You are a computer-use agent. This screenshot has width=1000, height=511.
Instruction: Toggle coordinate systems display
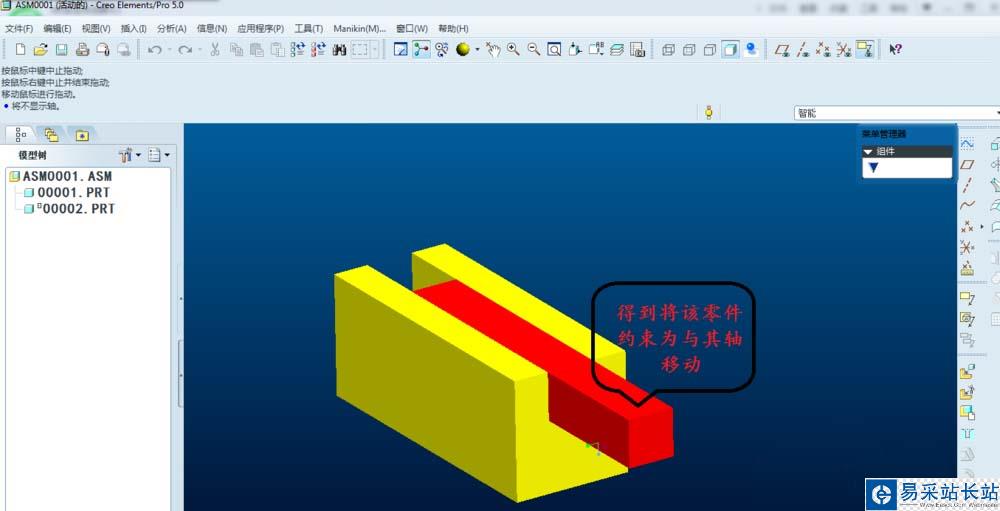tap(844, 49)
